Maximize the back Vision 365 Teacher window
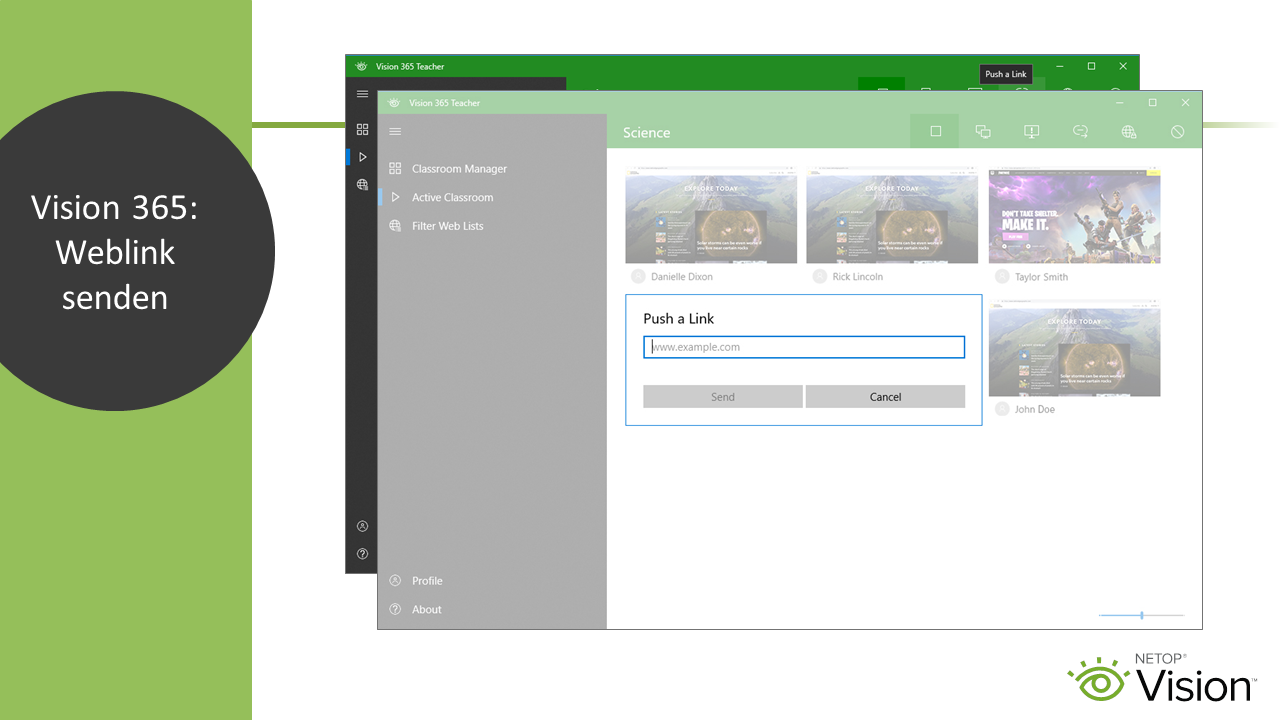This screenshot has height=720, width=1280. point(1091,66)
